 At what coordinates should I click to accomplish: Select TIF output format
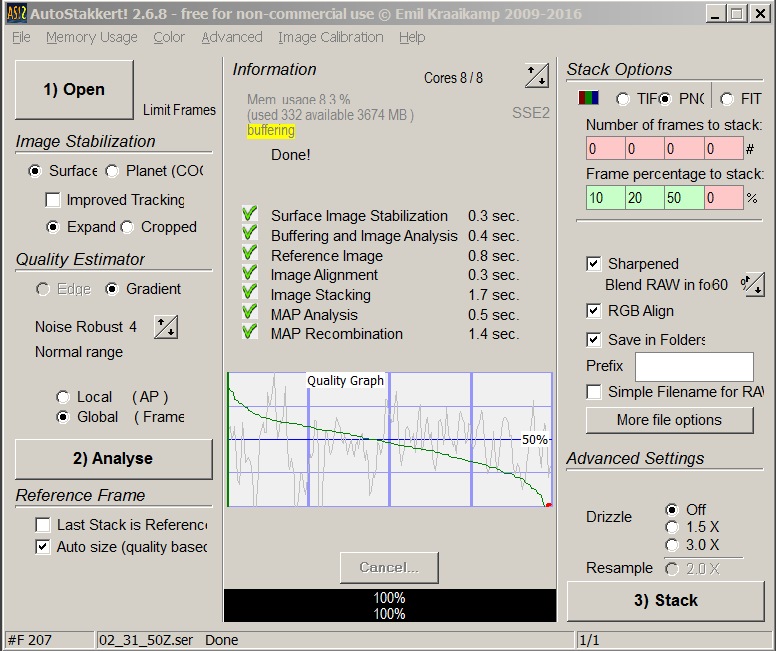[623, 100]
